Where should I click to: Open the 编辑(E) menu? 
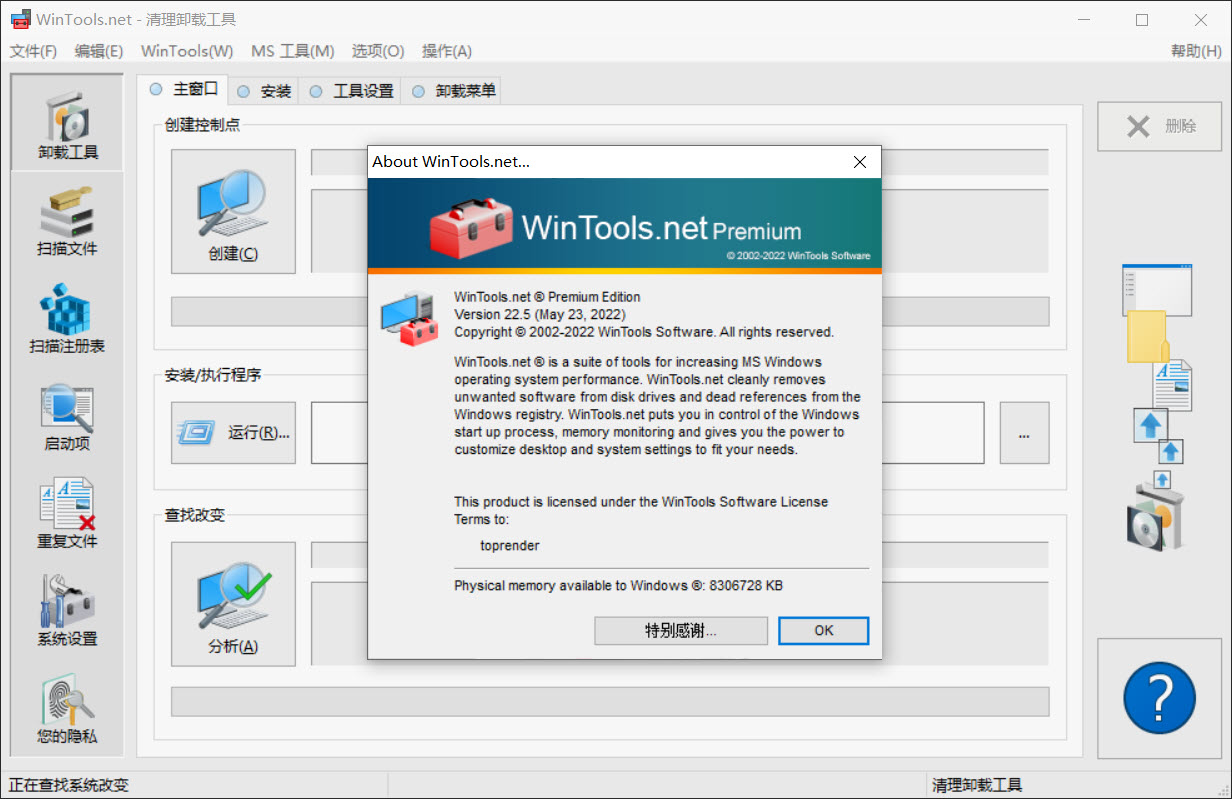pos(99,51)
